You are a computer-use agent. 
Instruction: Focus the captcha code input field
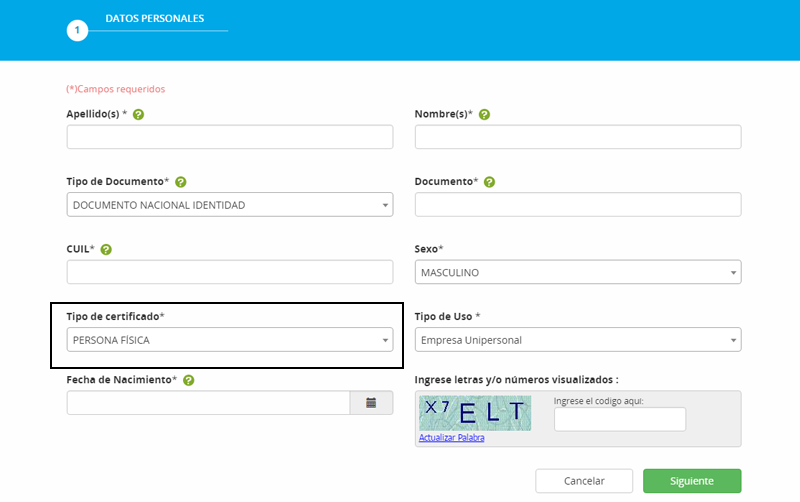tap(620, 419)
